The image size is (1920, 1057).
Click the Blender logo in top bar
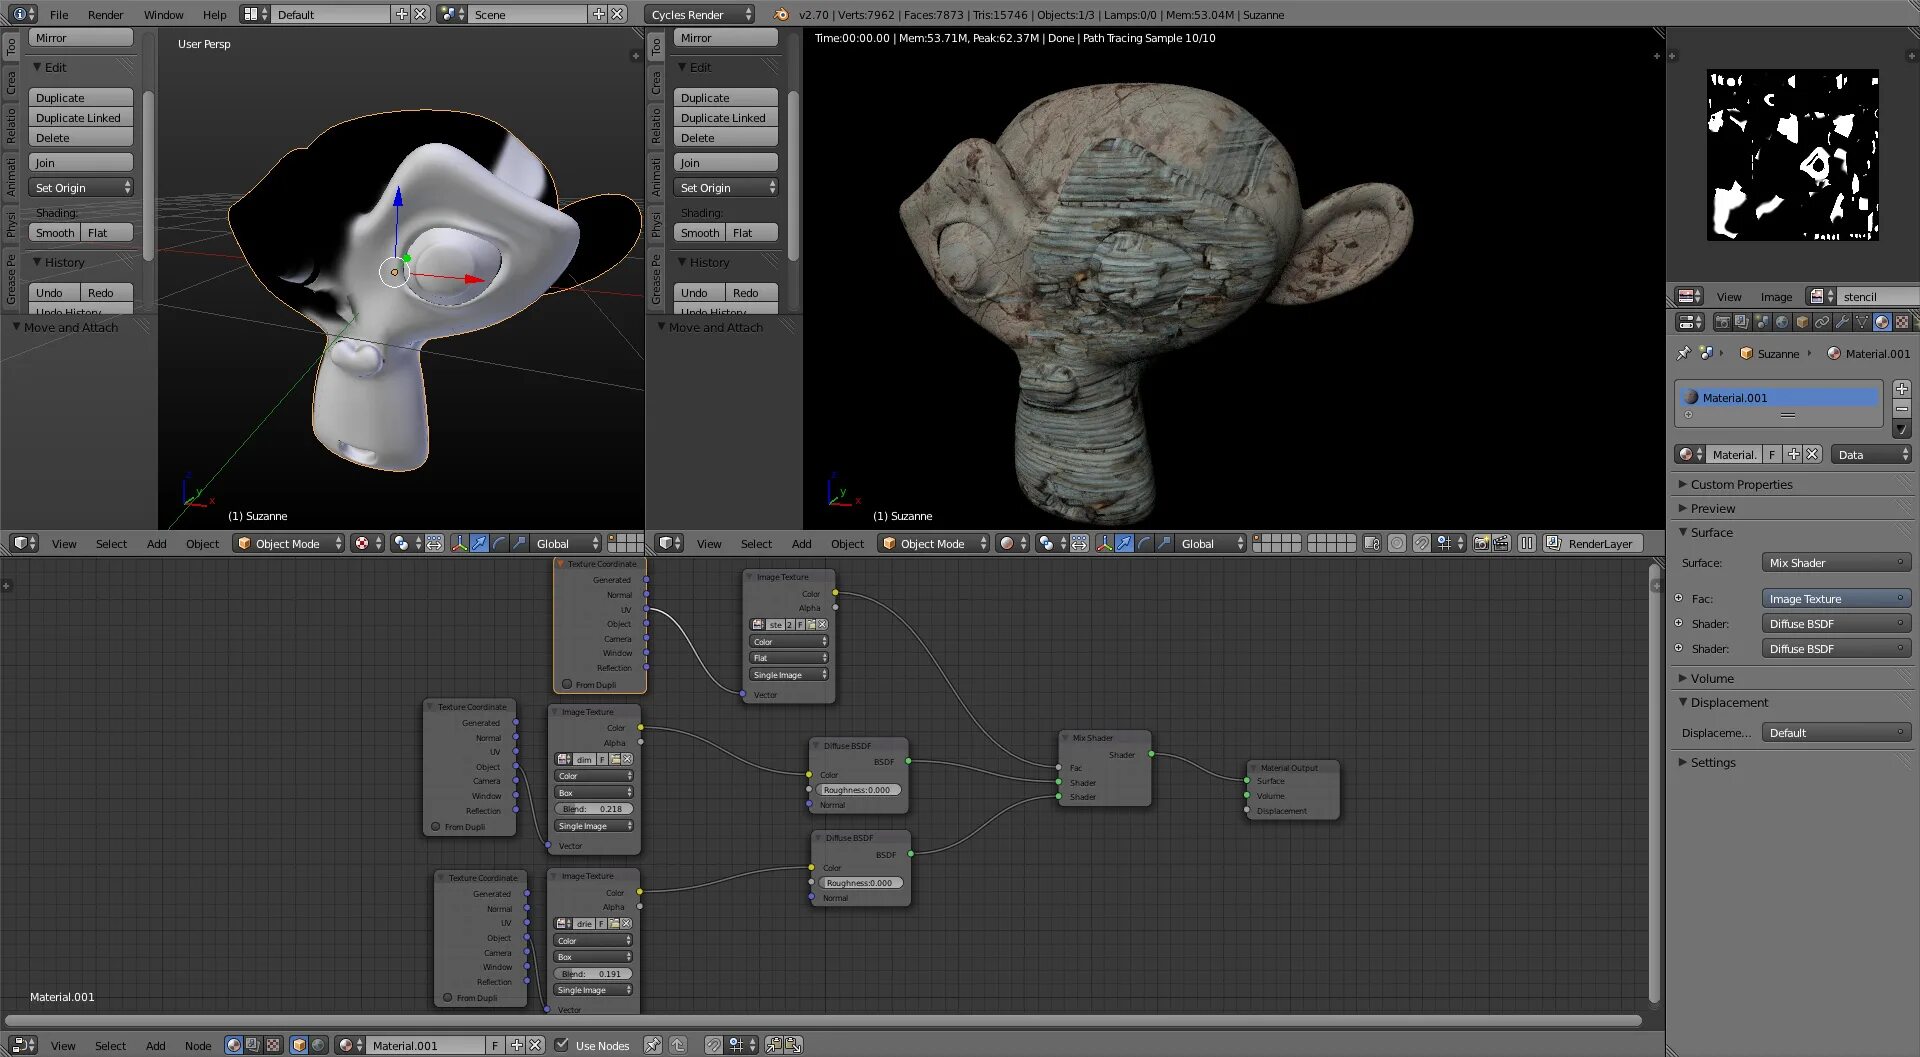[x=781, y=14]
